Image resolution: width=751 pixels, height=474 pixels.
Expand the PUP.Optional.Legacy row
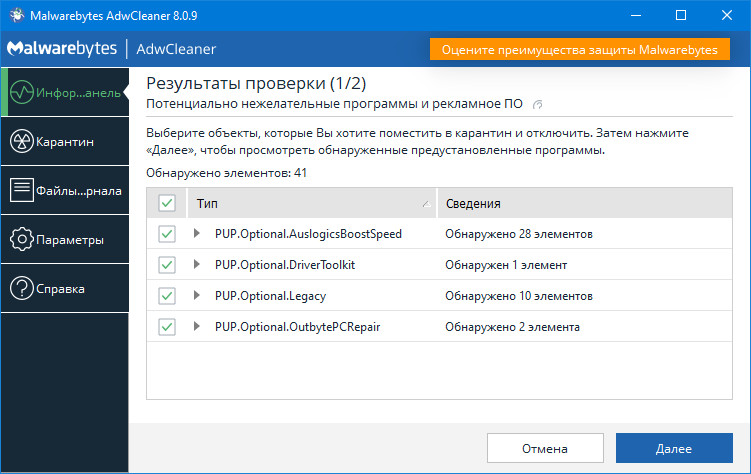pyautogui.click(x=196, y=295)
